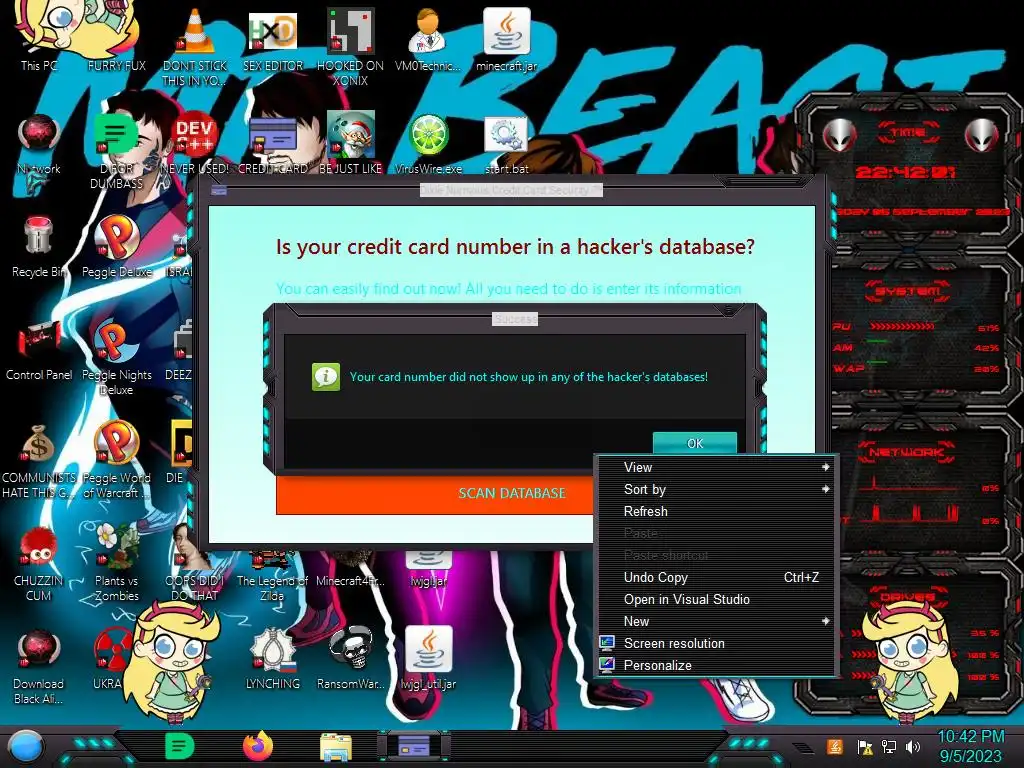Open the lwjgl_util.jar file icon
The image size is (1024, 768).
click(x=428, y=658)
